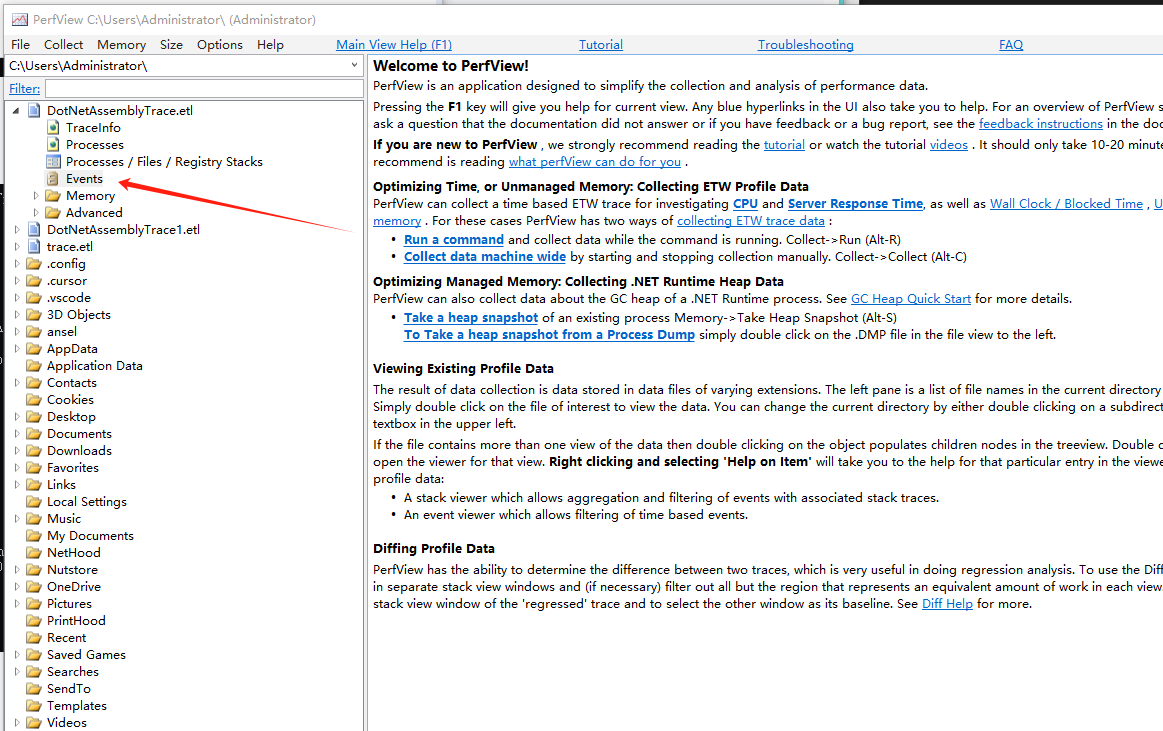Open the Tutorial link in header
Screen dimensions: 1163x731
coord(601,44)
